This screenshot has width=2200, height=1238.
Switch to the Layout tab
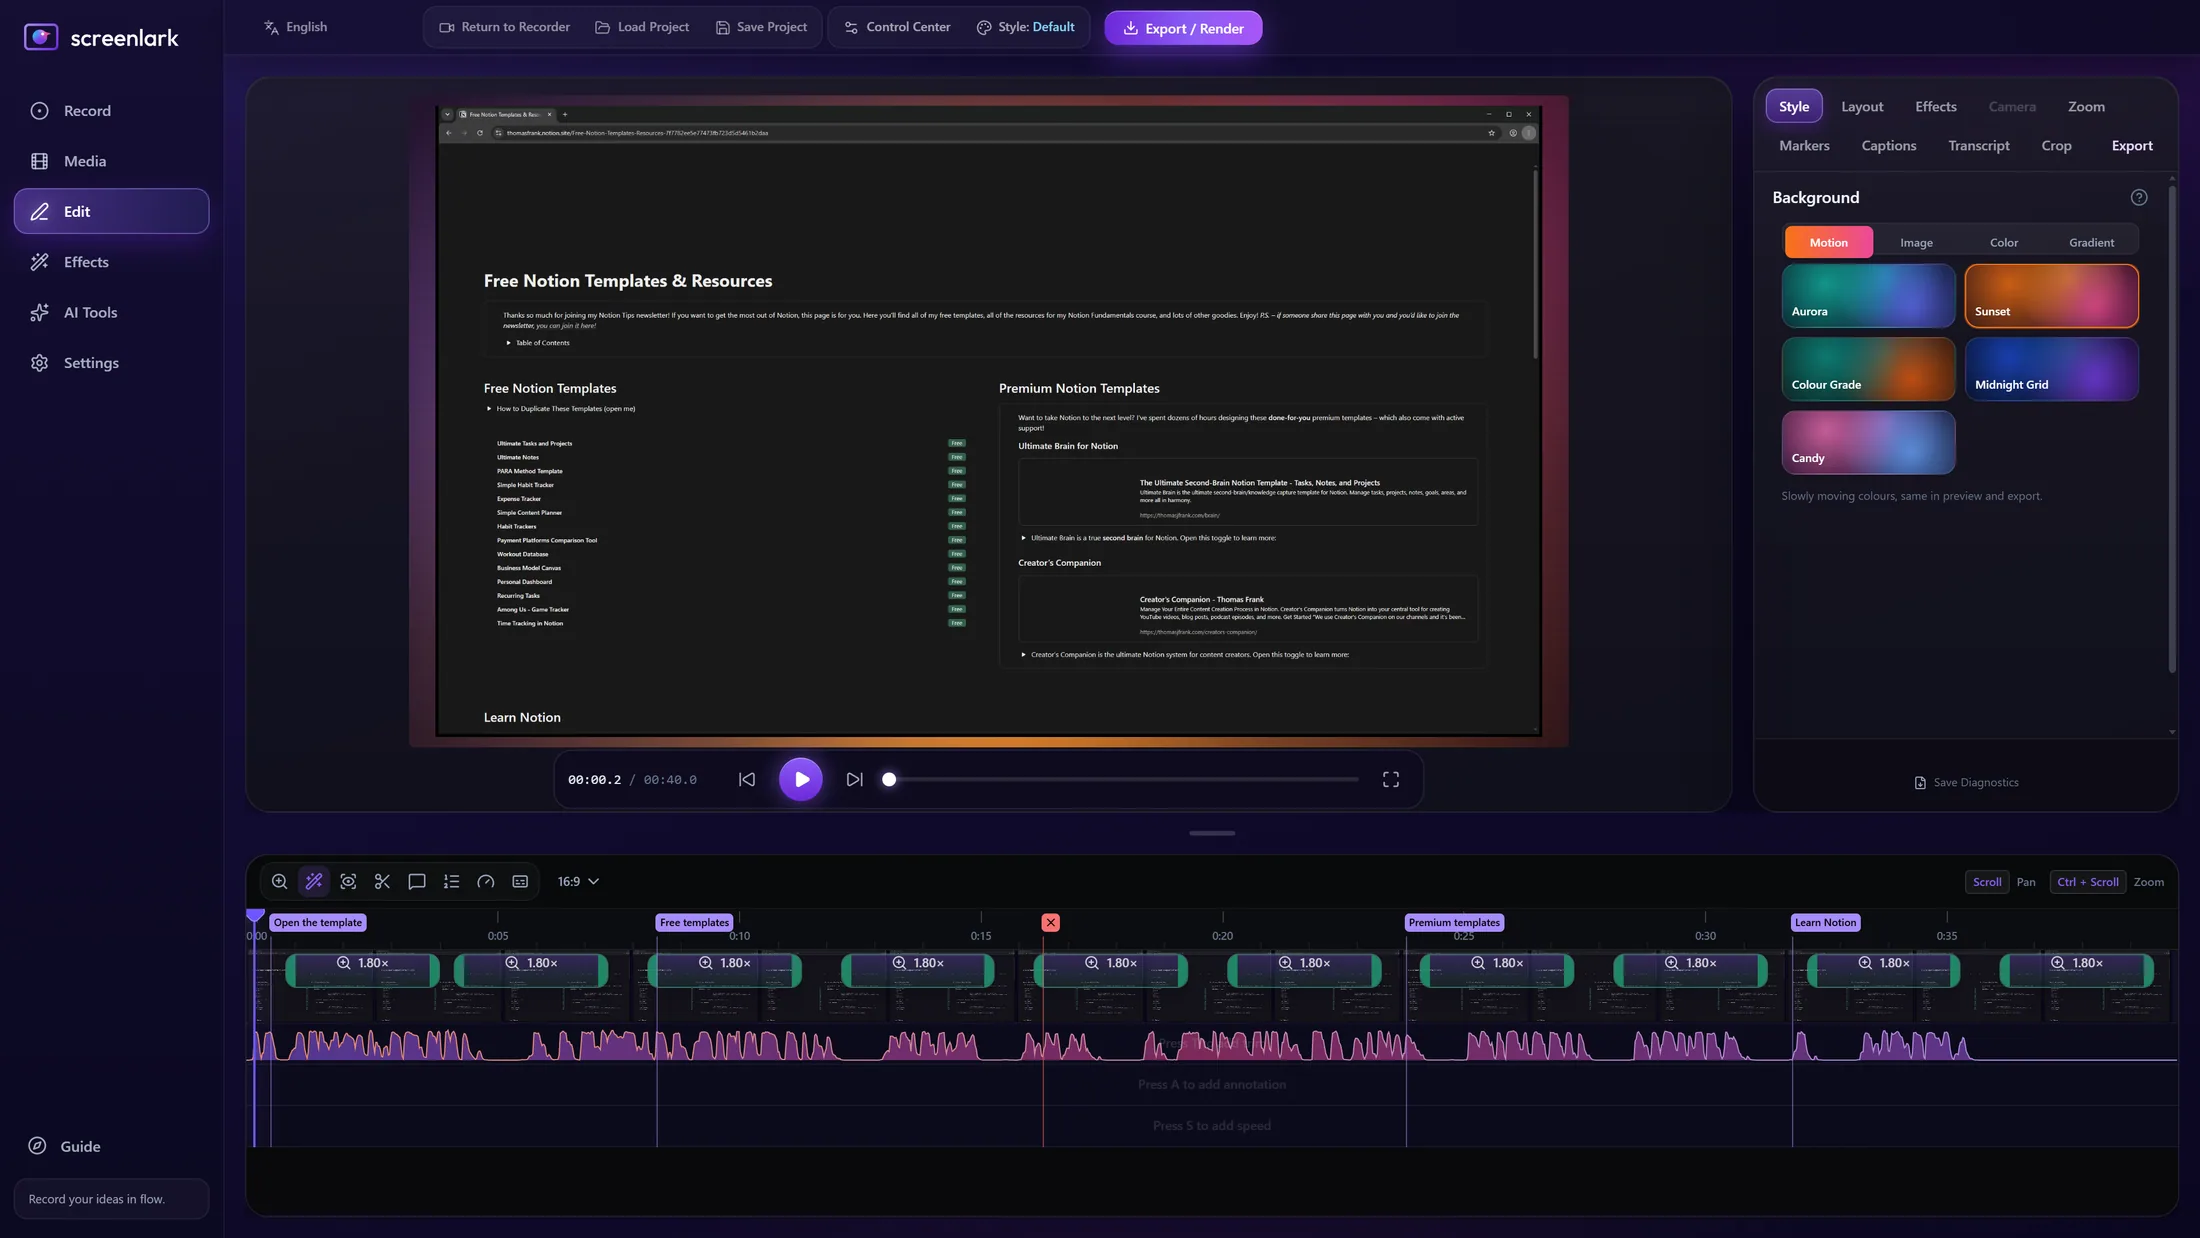point(1862,107)
